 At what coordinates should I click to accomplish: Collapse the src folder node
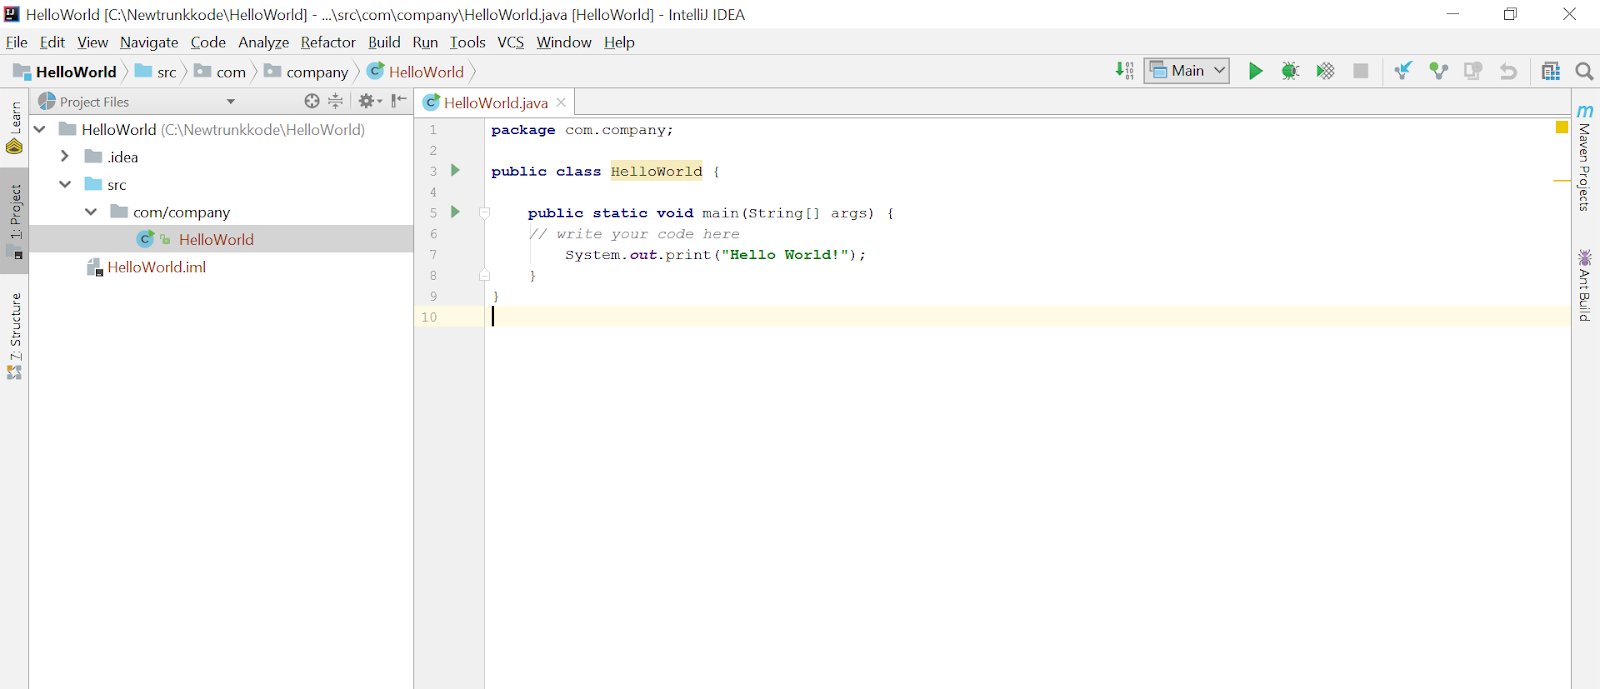[x=65, y=184]
